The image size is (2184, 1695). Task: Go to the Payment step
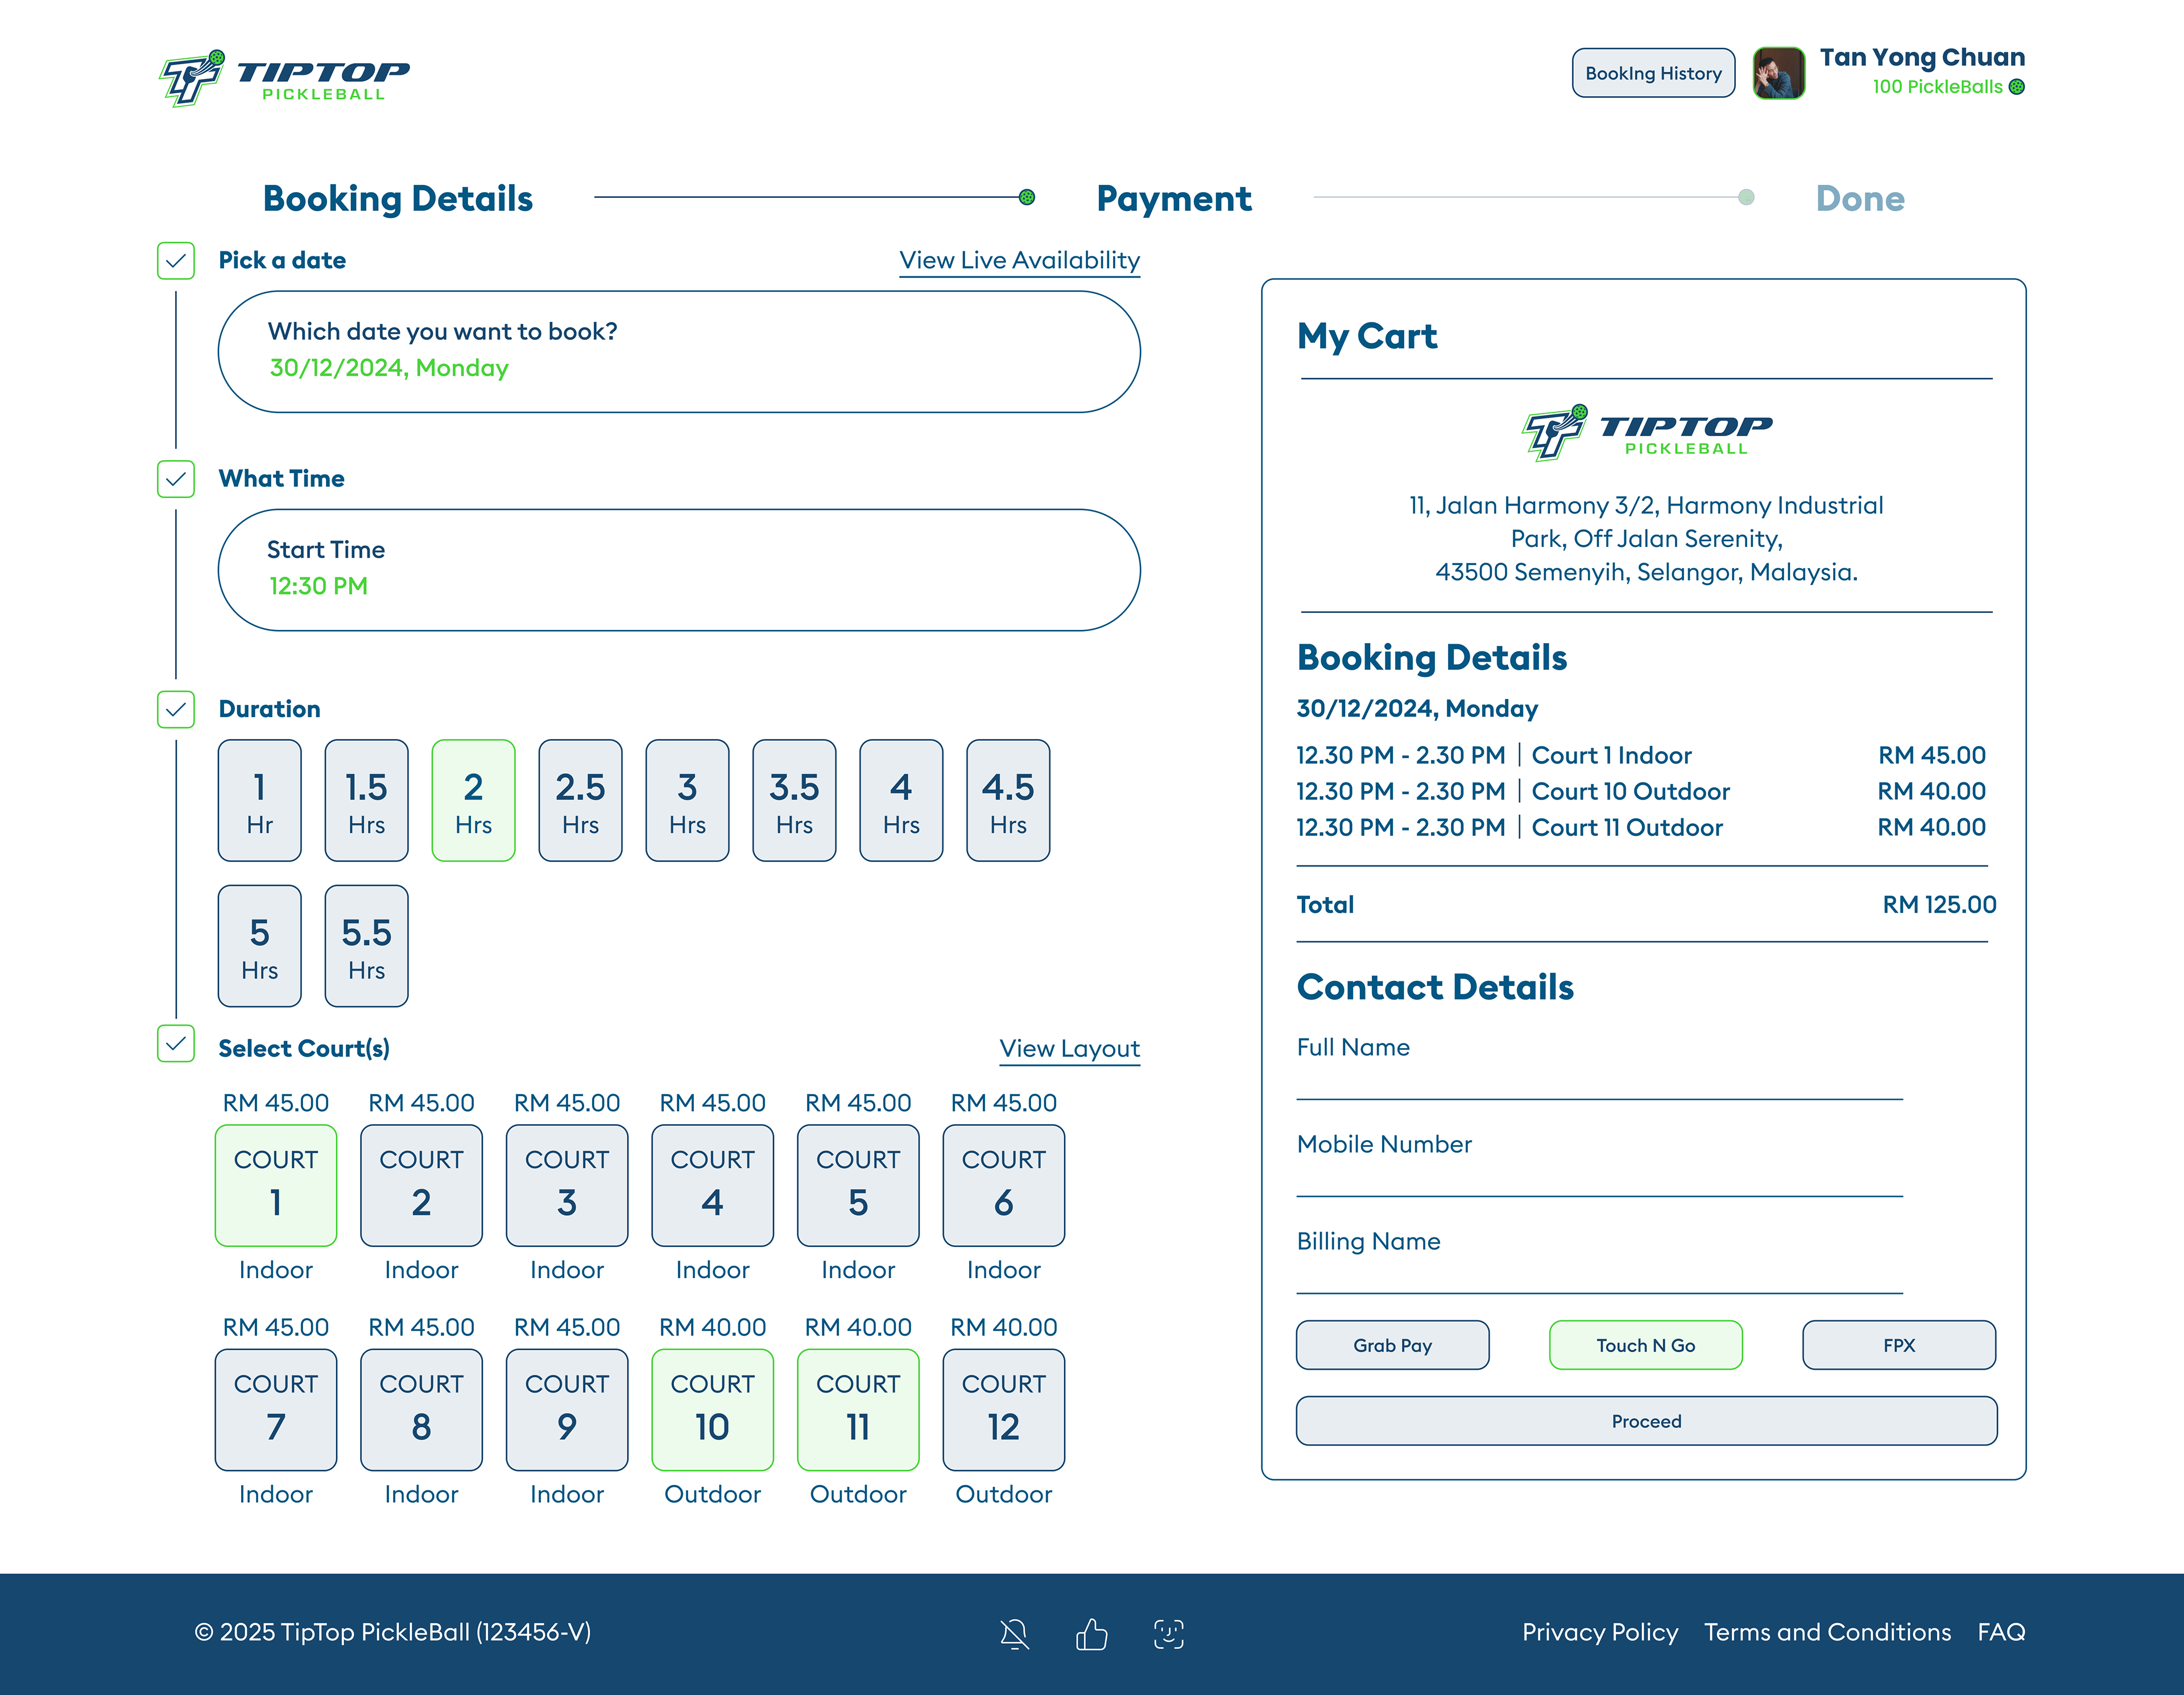1174,198
